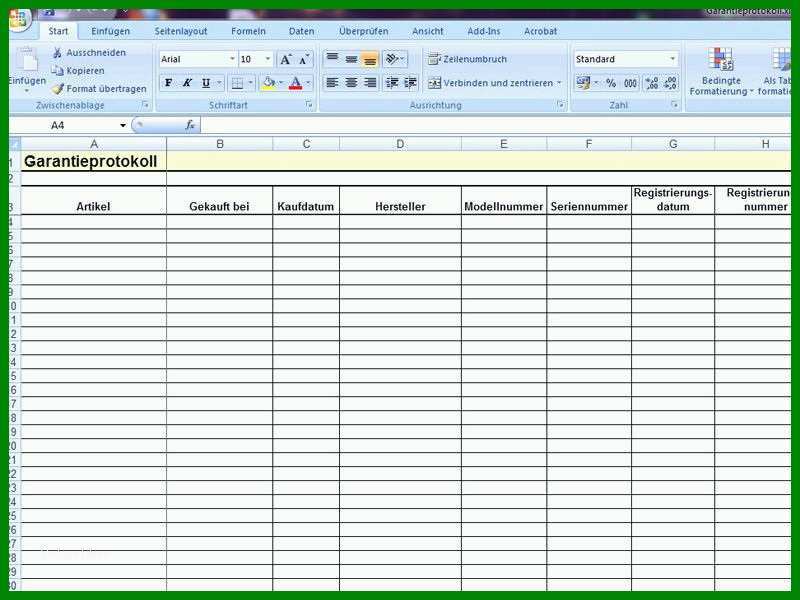Viewport: 800px width, 600px height.
Task: Click the Ausschneiden (cut) scissors icon
Action: 58,53
